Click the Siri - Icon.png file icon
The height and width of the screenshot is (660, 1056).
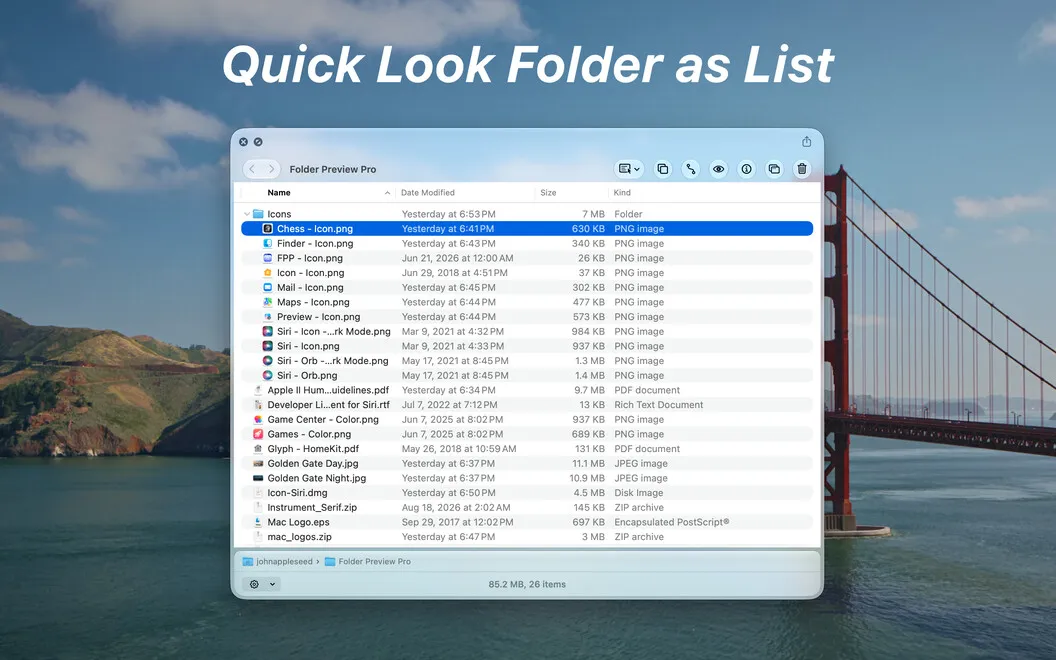point(267,346)
